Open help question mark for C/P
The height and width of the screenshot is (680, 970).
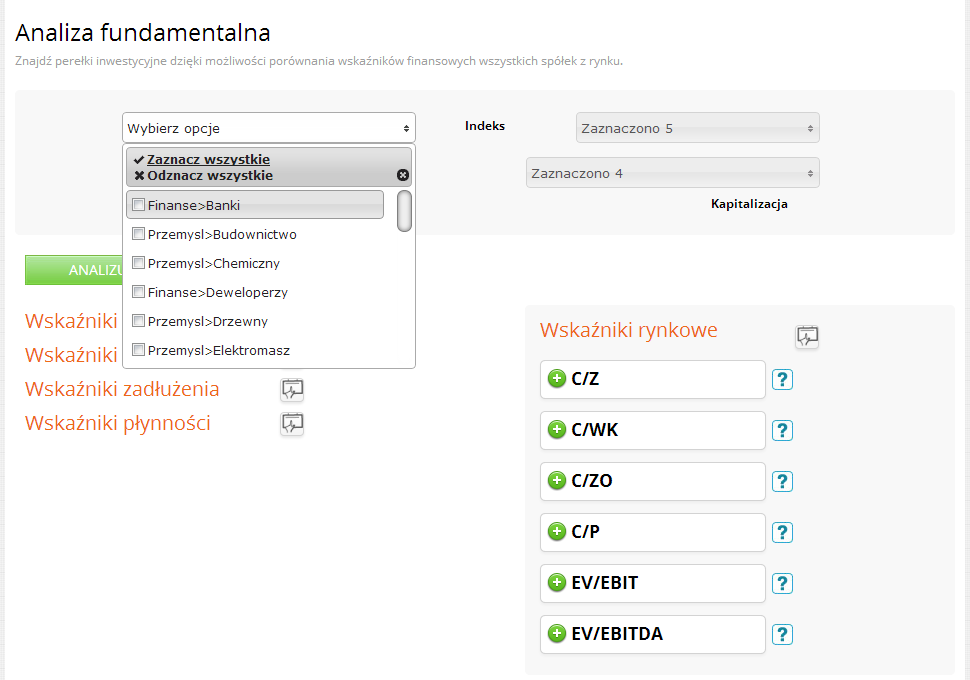(x=783, y=532)
